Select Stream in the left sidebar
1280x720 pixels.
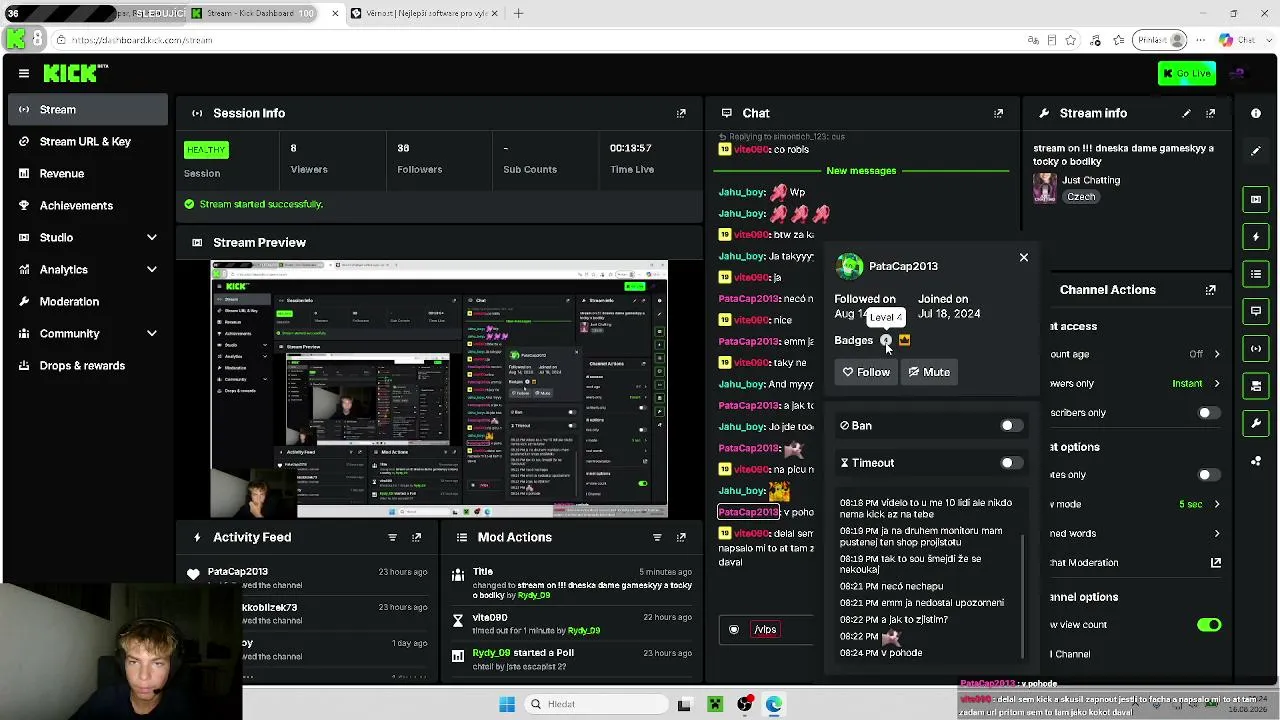(88, 109)
